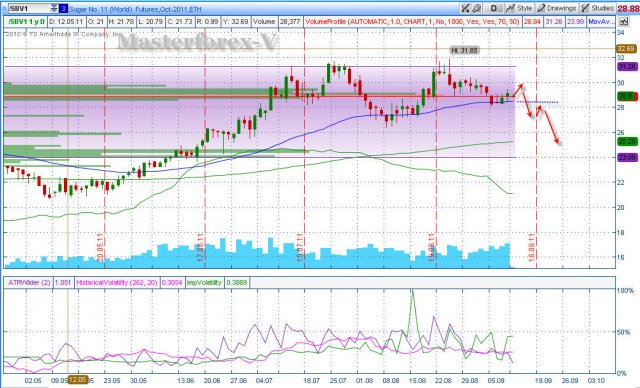
Task: Click the VolumeProfile study label
Action: [x=412, y=21]
